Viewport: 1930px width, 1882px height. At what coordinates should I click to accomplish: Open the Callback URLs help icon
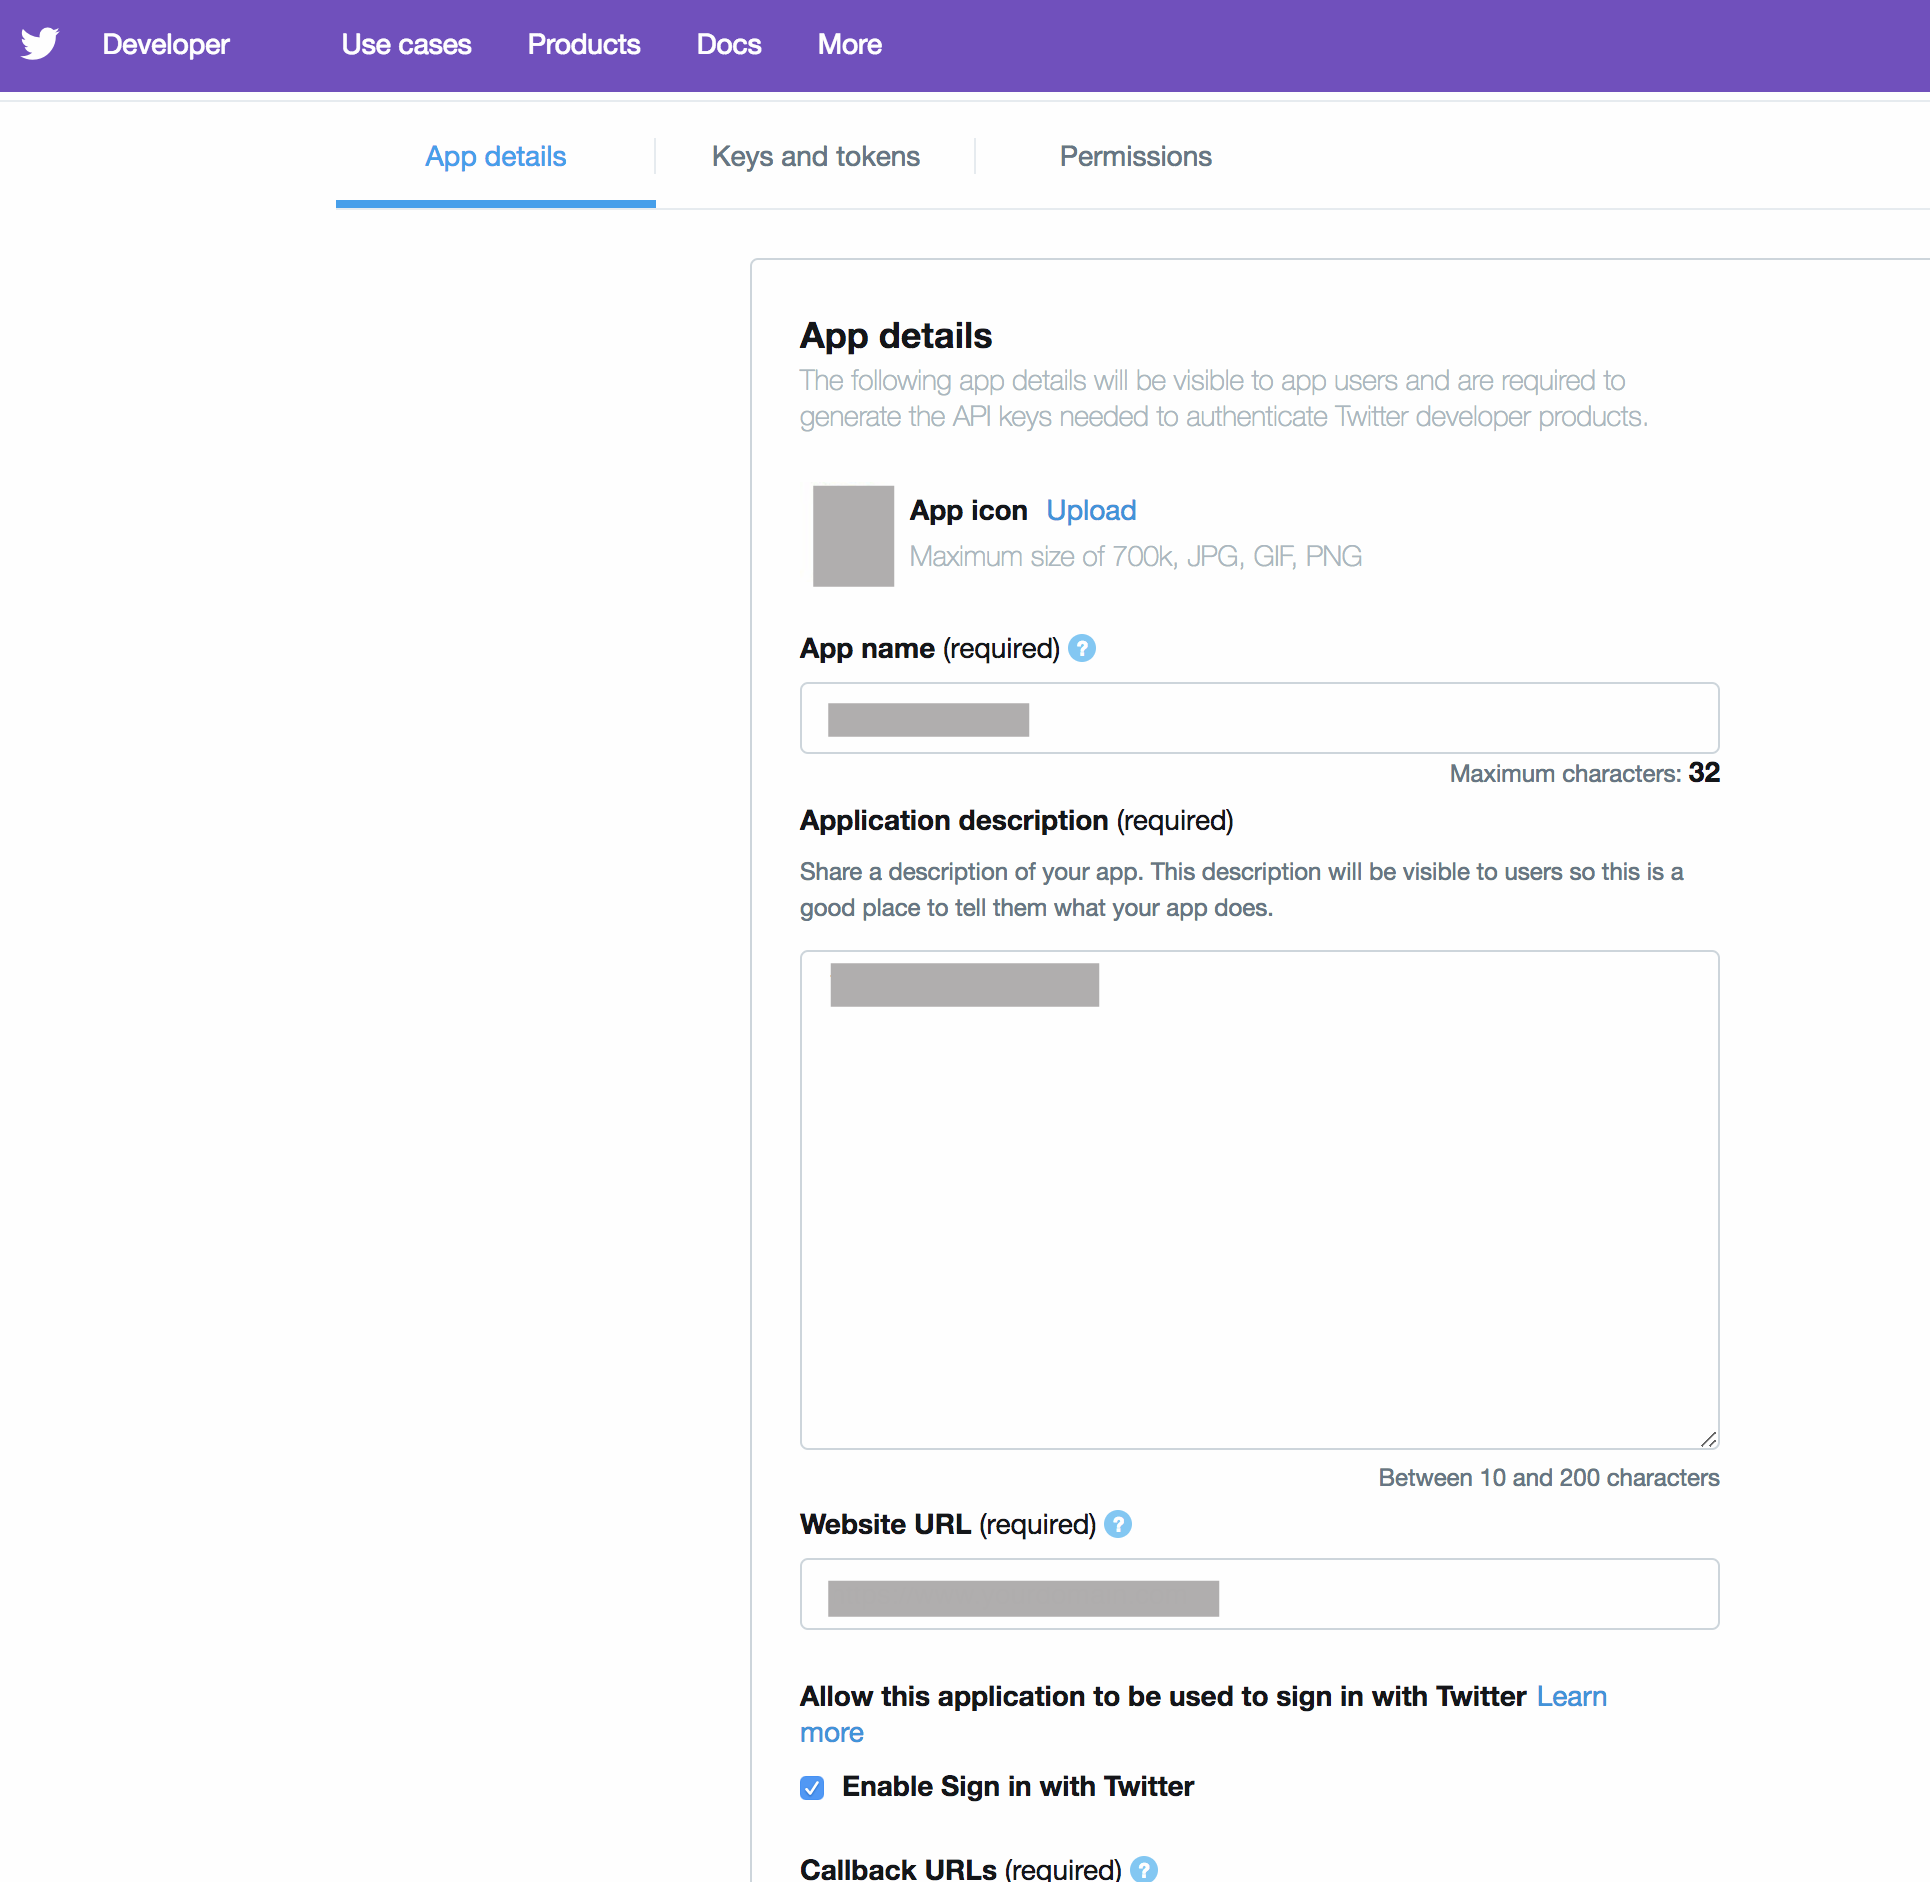click(x=1144, y=1869)
